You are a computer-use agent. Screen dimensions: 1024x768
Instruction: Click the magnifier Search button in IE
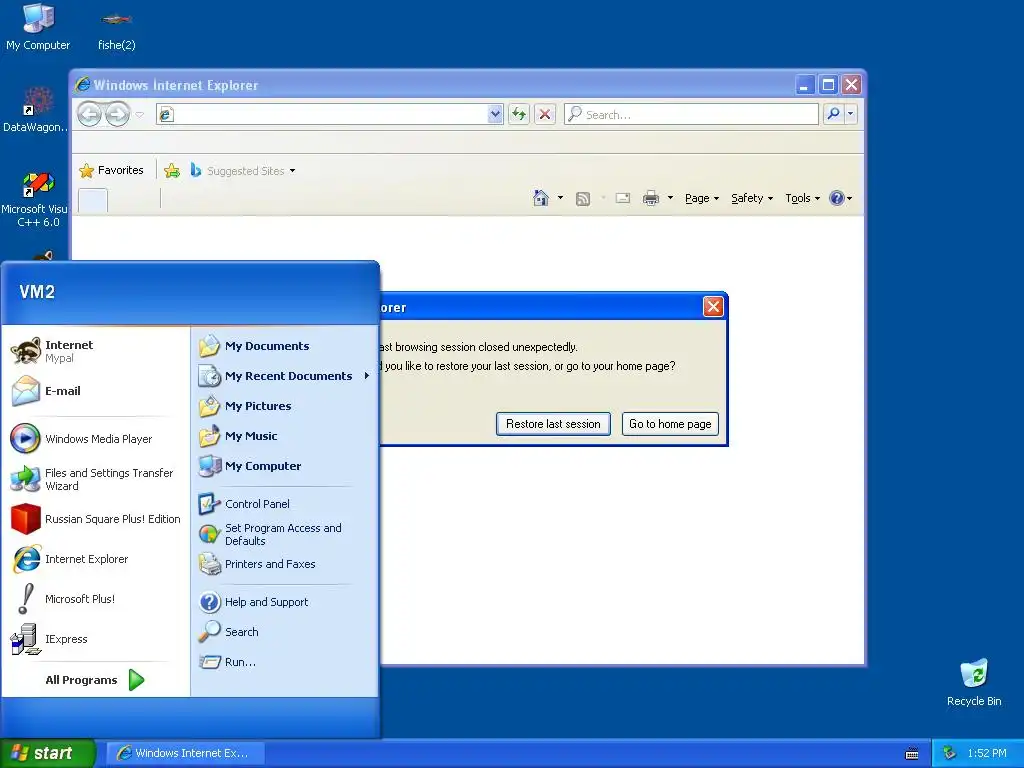[833, 114]
